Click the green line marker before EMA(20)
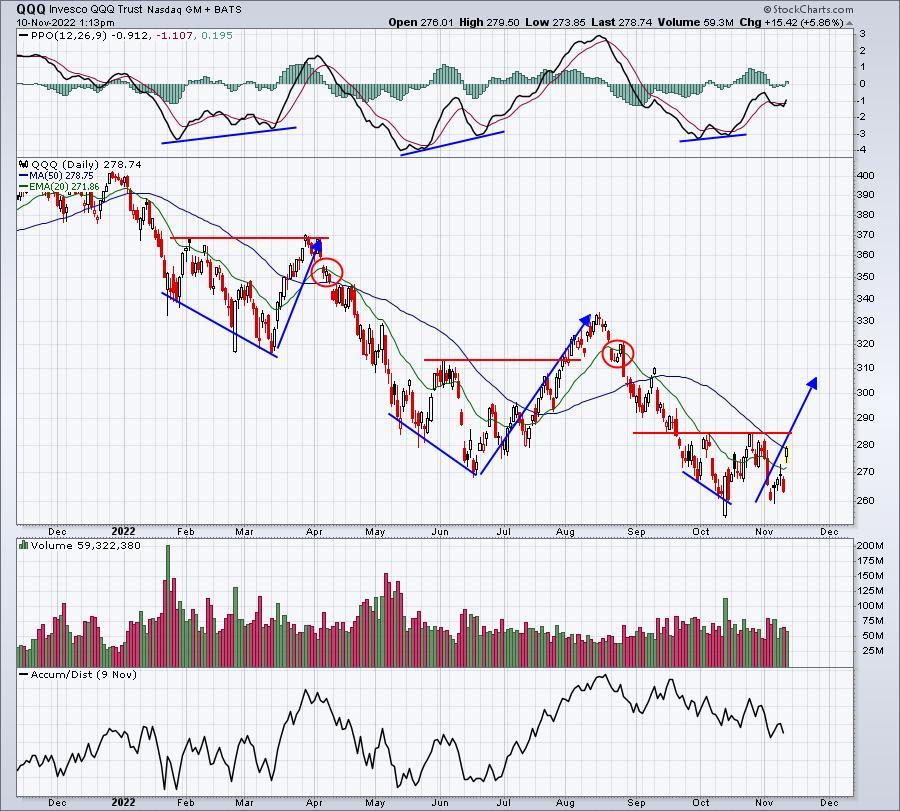 [x=24, y=187]
